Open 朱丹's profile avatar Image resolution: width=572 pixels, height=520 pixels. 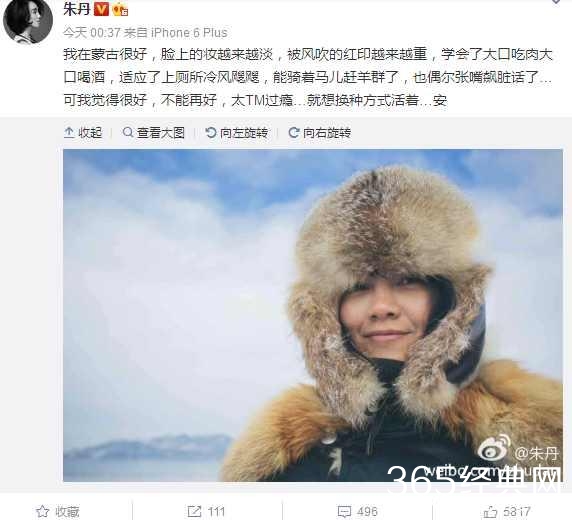click(28, 22)
